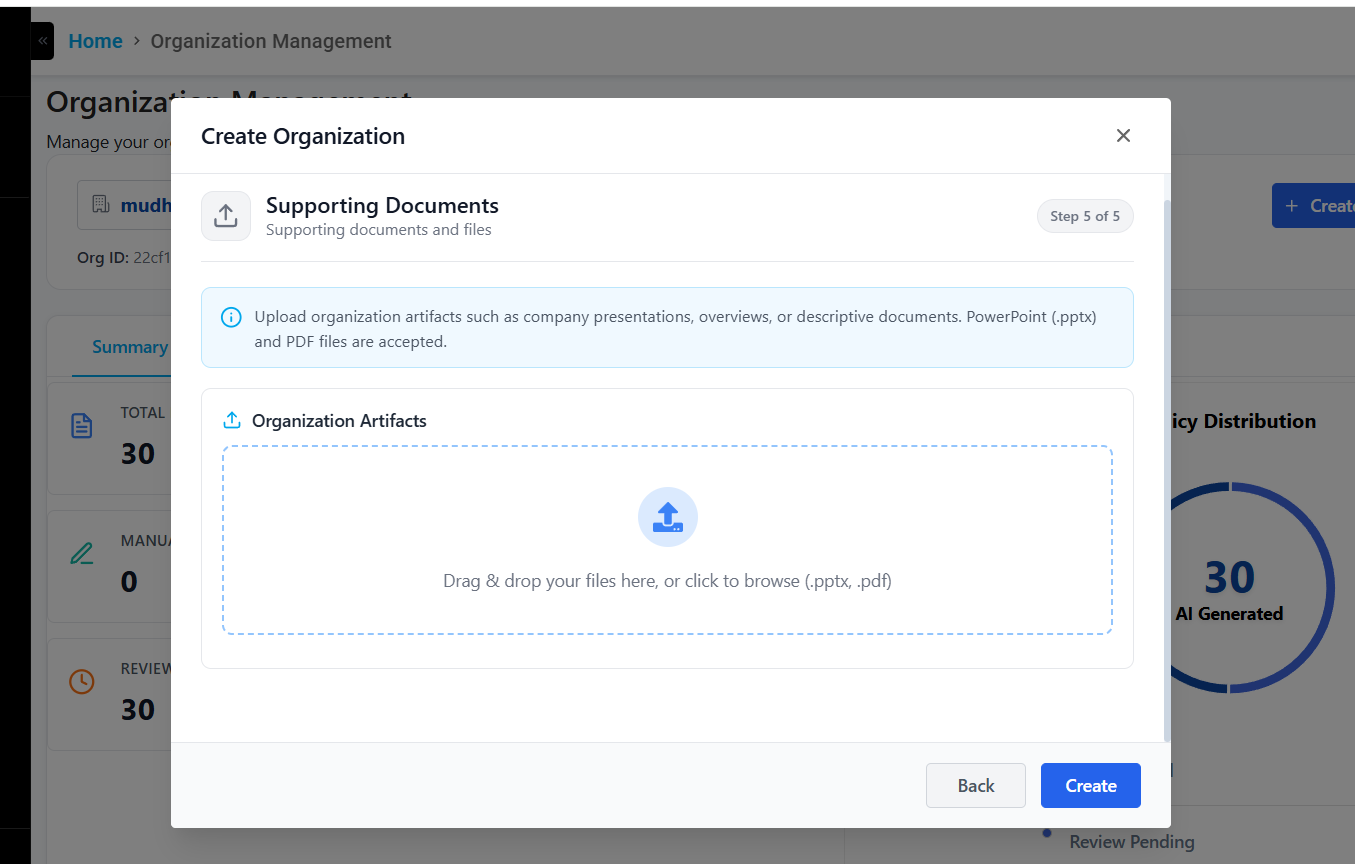The height and width of the screenshot is (864, 1355).
Task: Click upload icon beside Organization Artifacts
Action: point(232,420)
